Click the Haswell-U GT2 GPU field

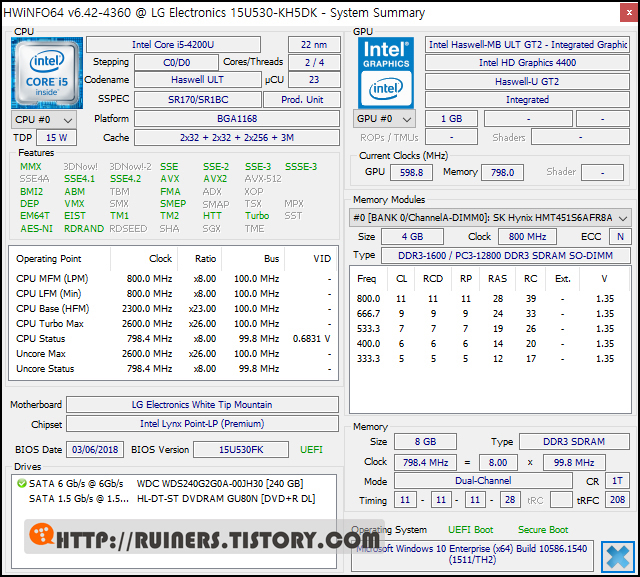tap(527, 82)
